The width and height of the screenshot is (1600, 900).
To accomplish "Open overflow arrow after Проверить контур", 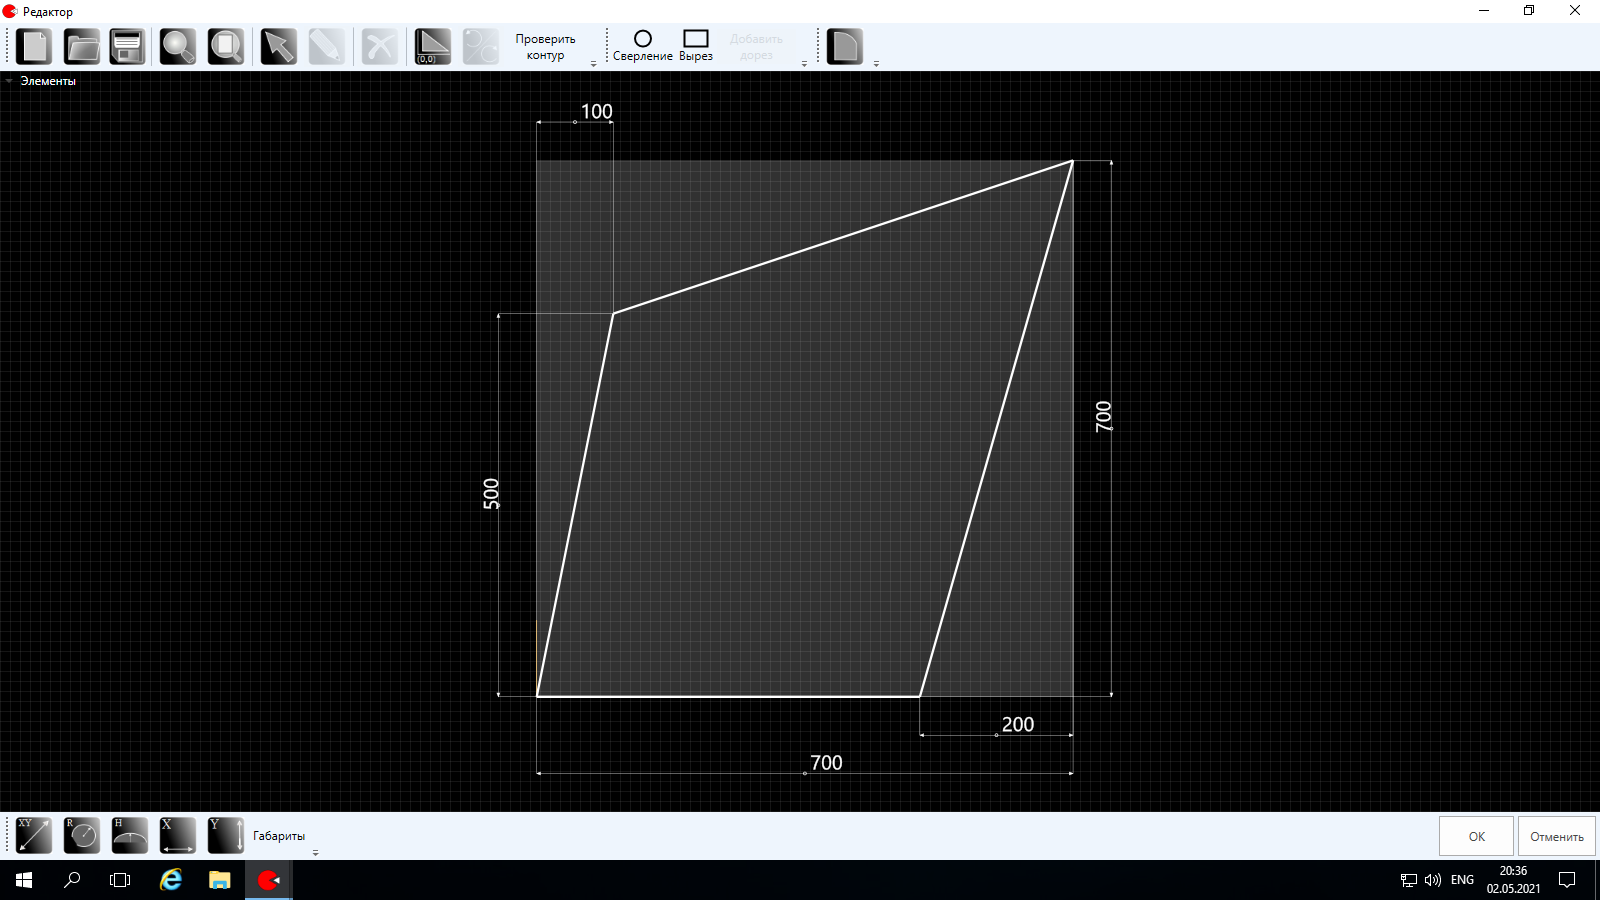I will click(x=593, y=64).
